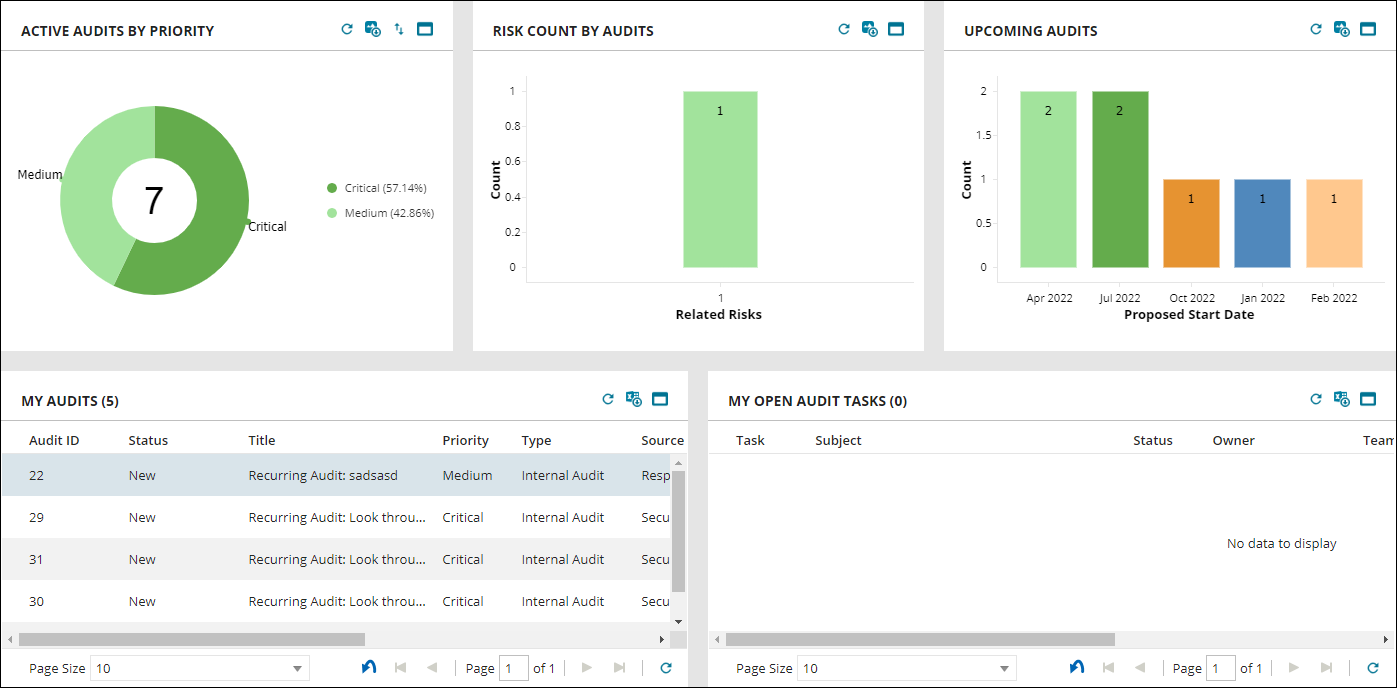
Task: Export the My Open Audit Tasks data
Action: pos(1341,398)
